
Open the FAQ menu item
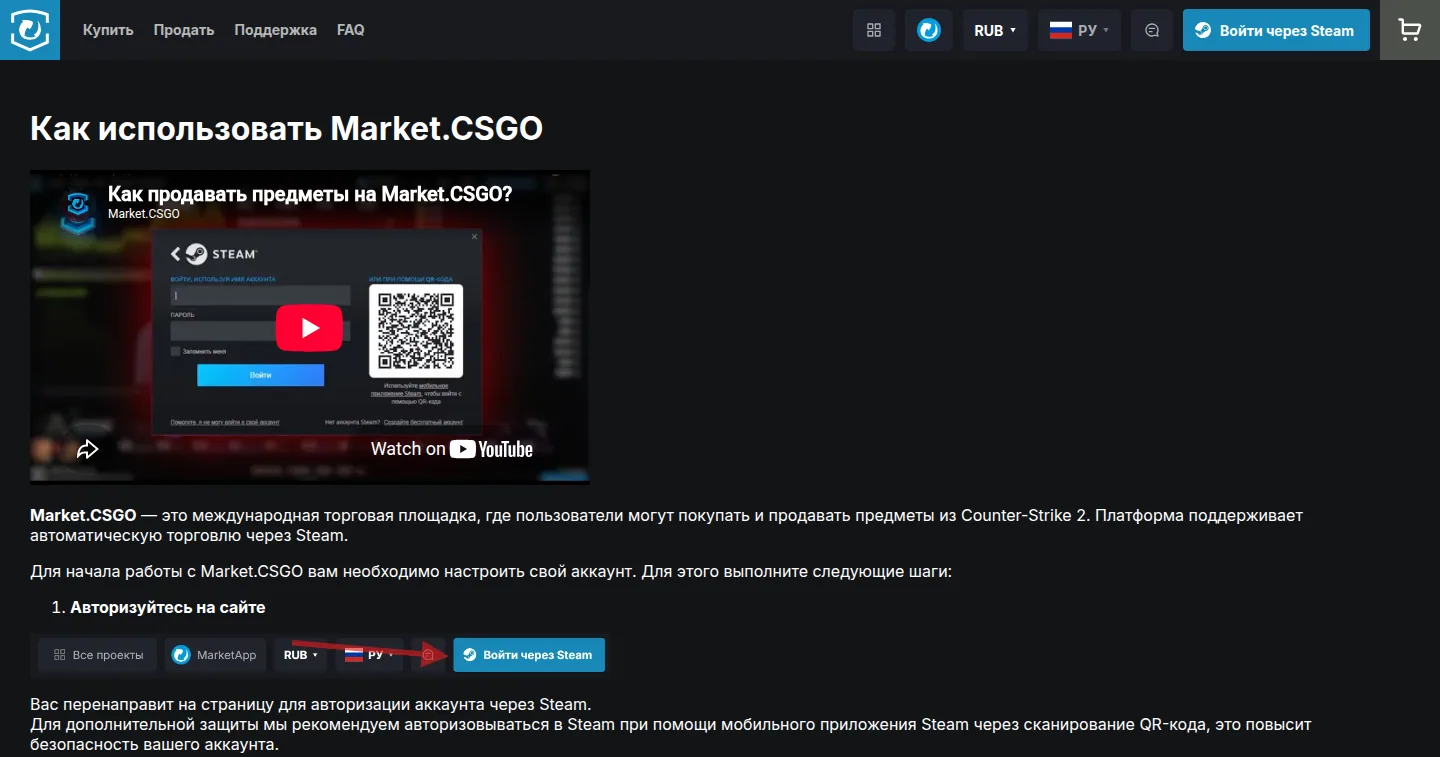click(351, 30)
